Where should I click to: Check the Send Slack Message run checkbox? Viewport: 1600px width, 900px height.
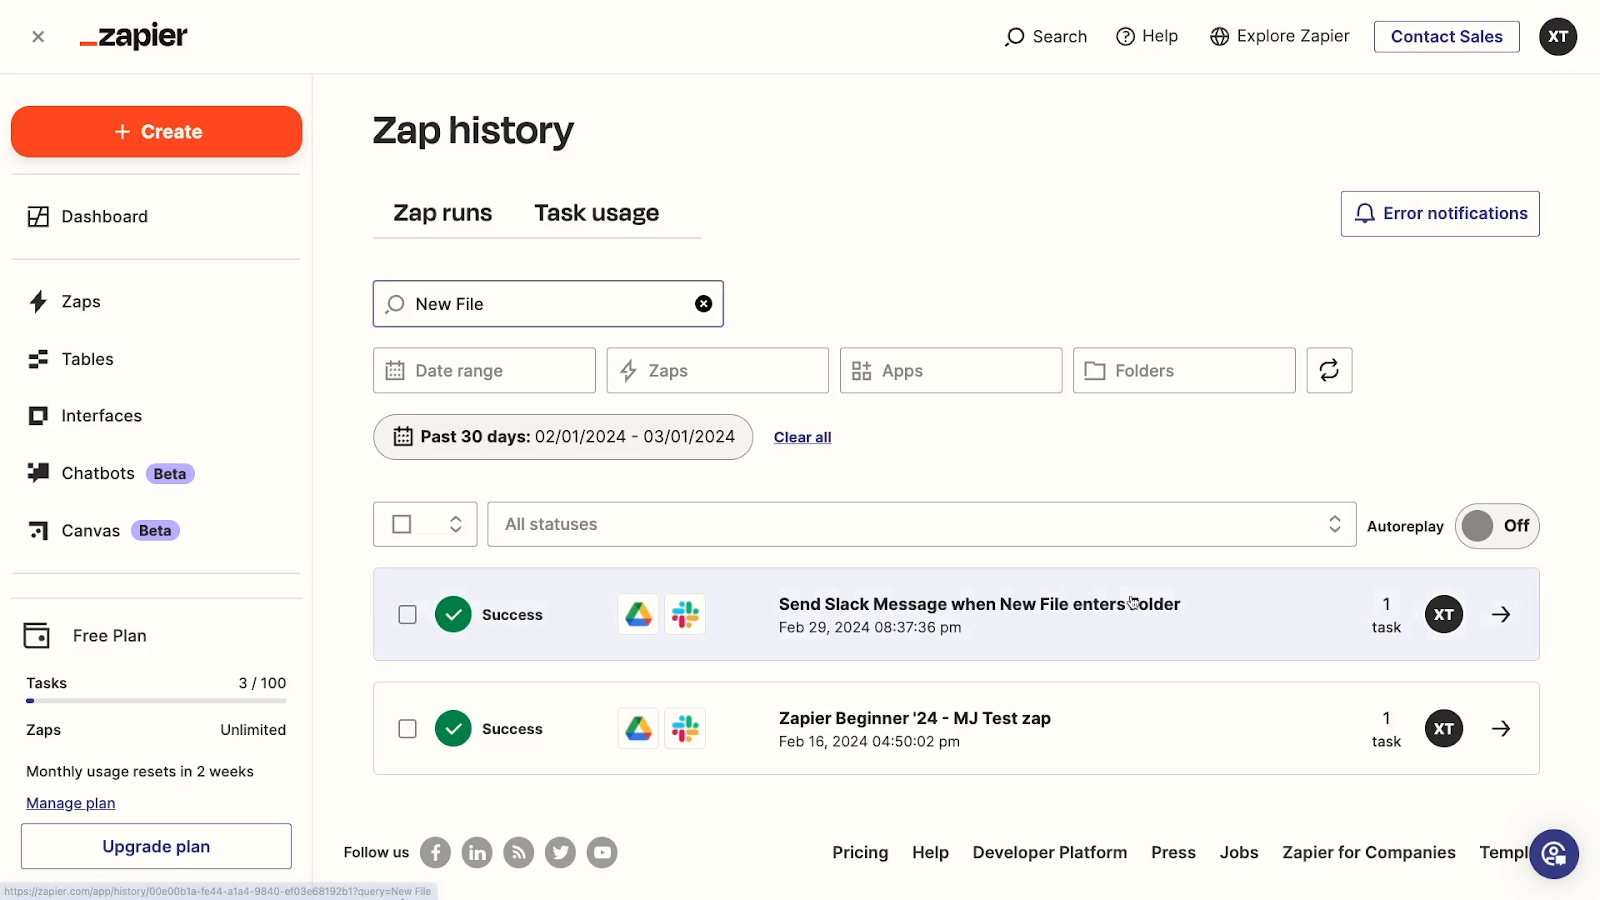pos(407,615)
